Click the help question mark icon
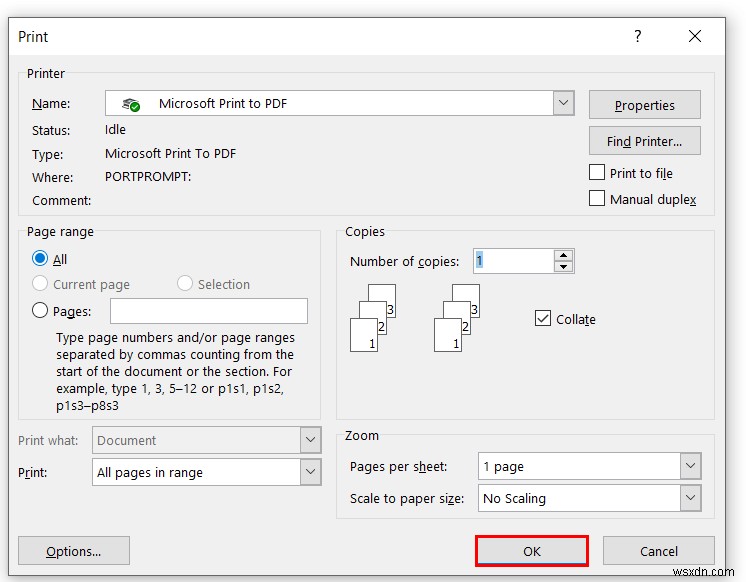The image size is (746, 582). 638,36
